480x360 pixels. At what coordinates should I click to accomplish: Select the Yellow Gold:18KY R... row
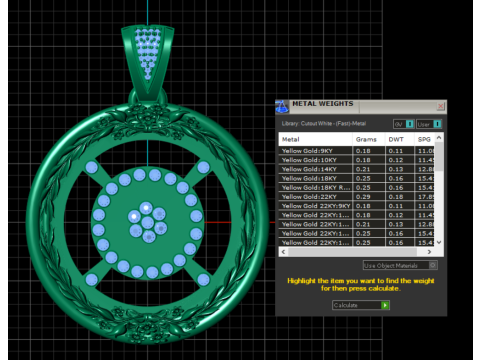click(x=356, y=188)
